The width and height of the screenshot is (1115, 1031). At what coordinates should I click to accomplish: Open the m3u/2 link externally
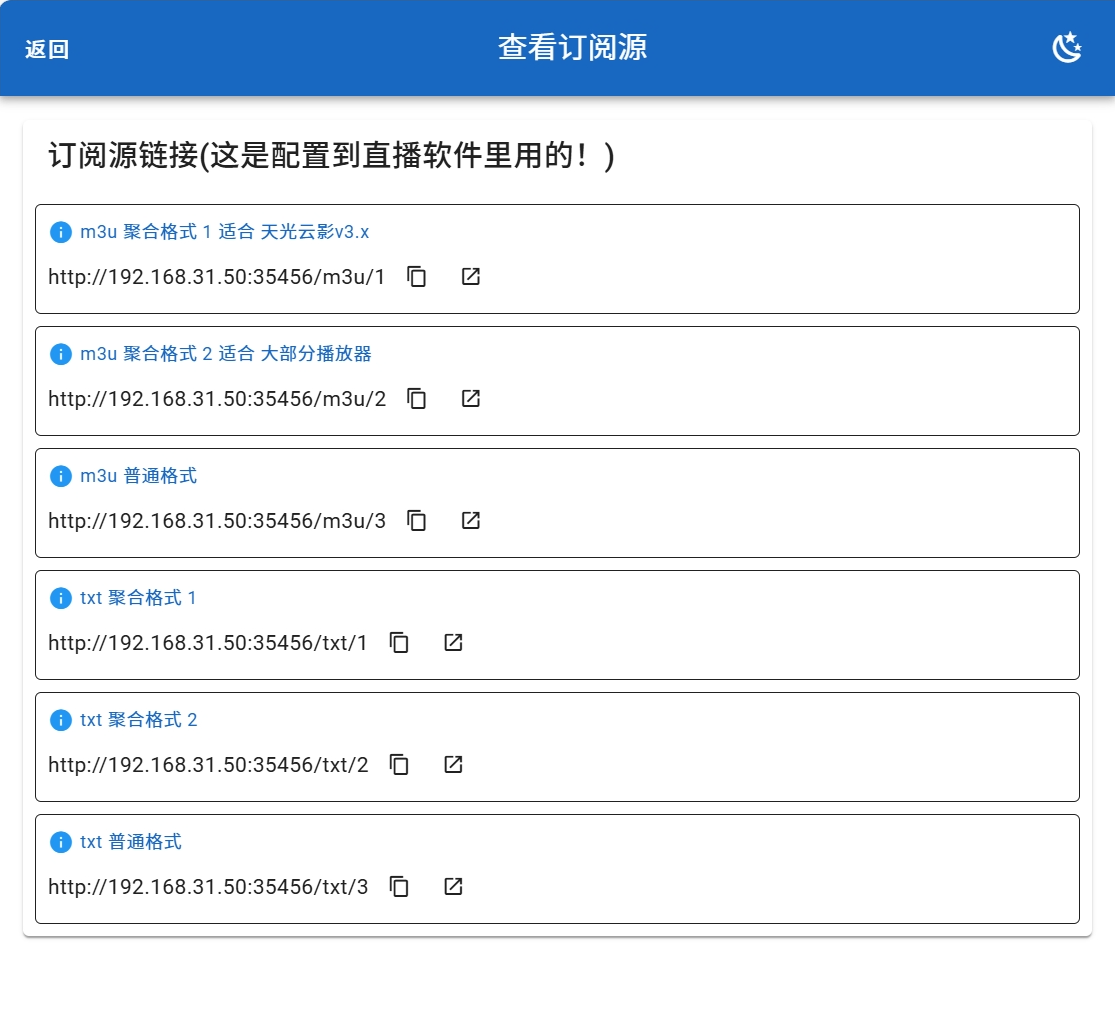click(471, 399)
